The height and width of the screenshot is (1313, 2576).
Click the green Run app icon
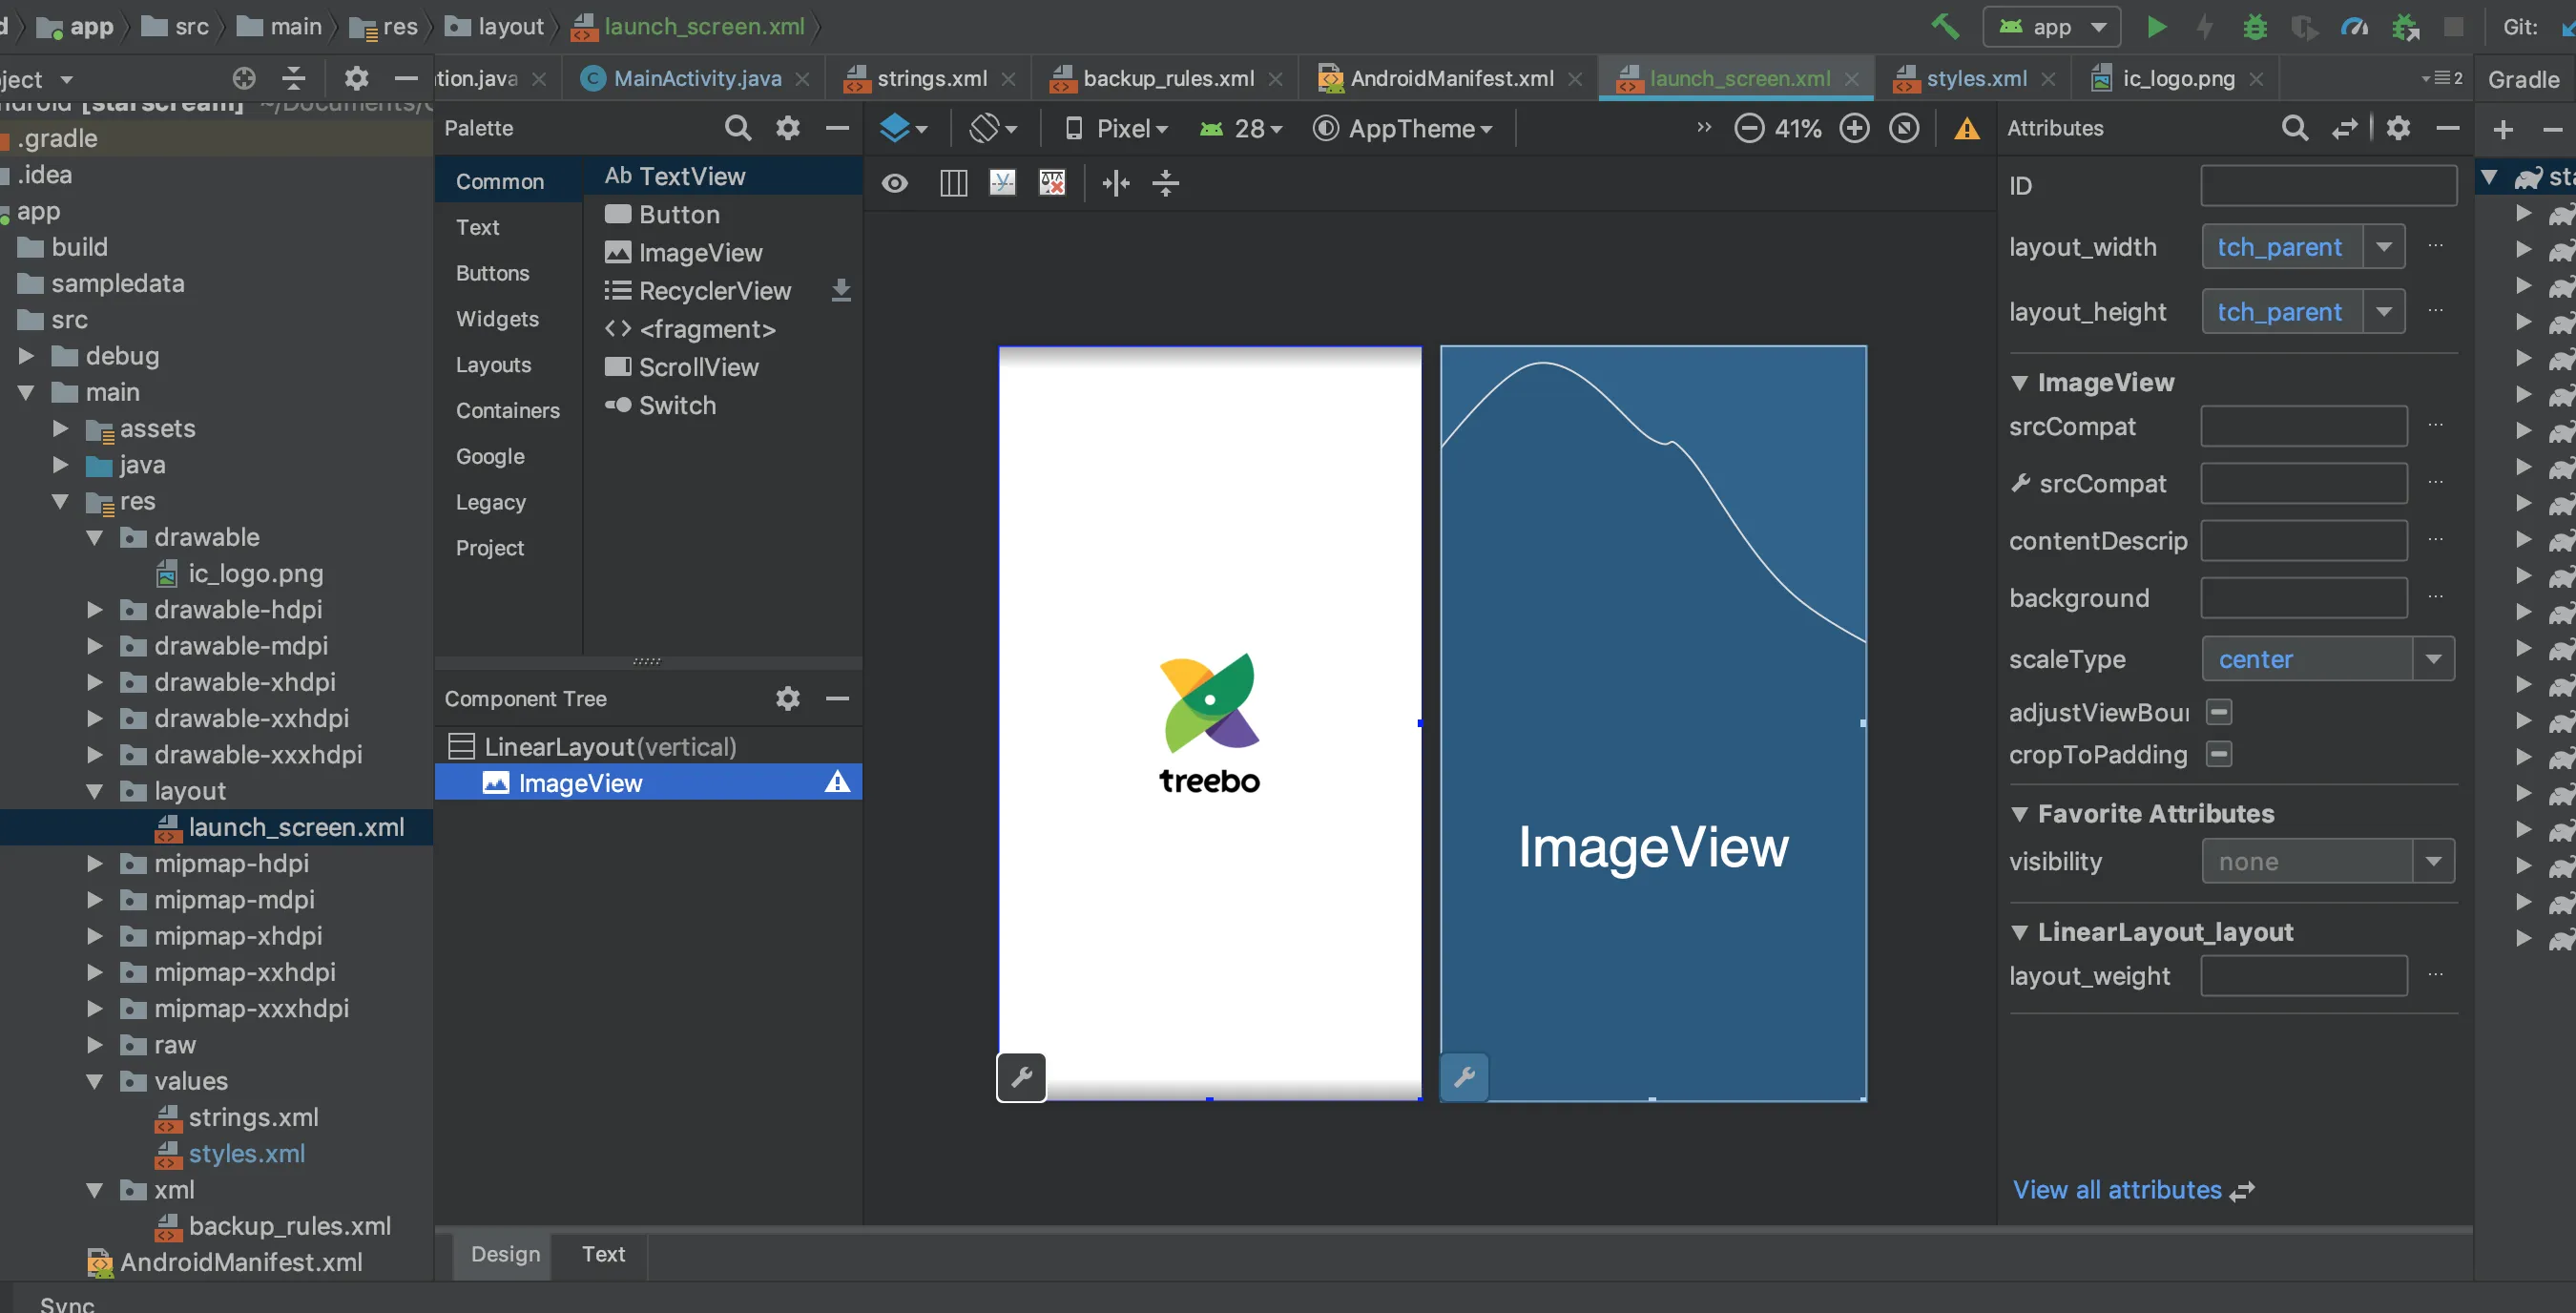click(x=2156, y=27)
